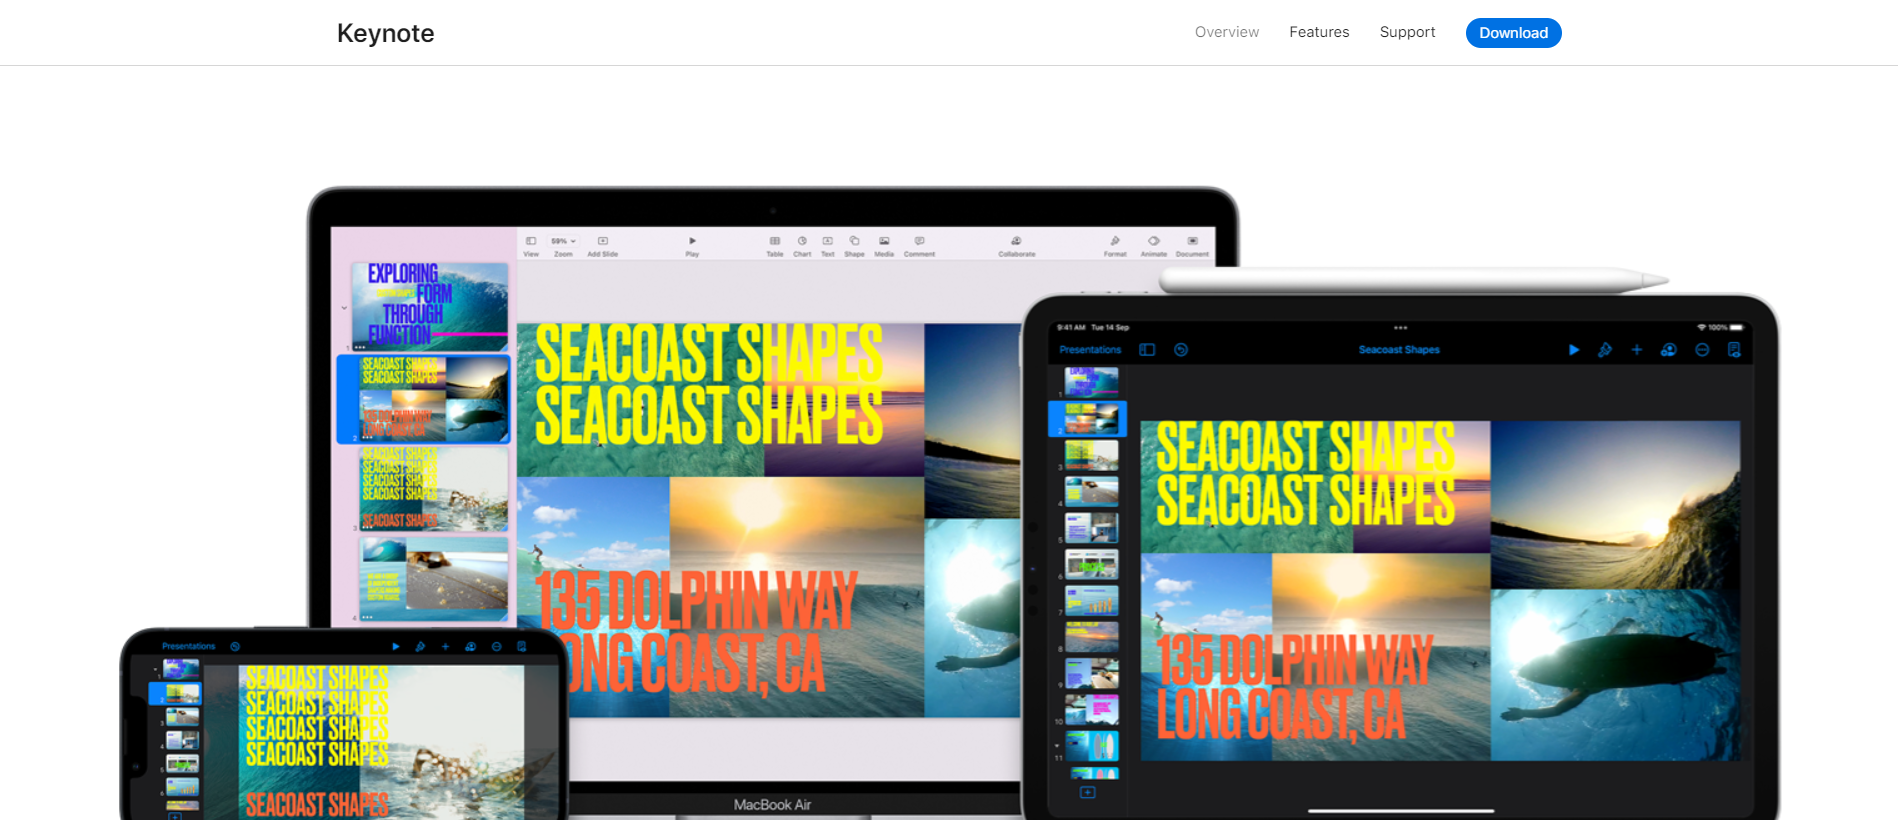Click the Chart icon in the MacBook toolbar

pos(802,241)
